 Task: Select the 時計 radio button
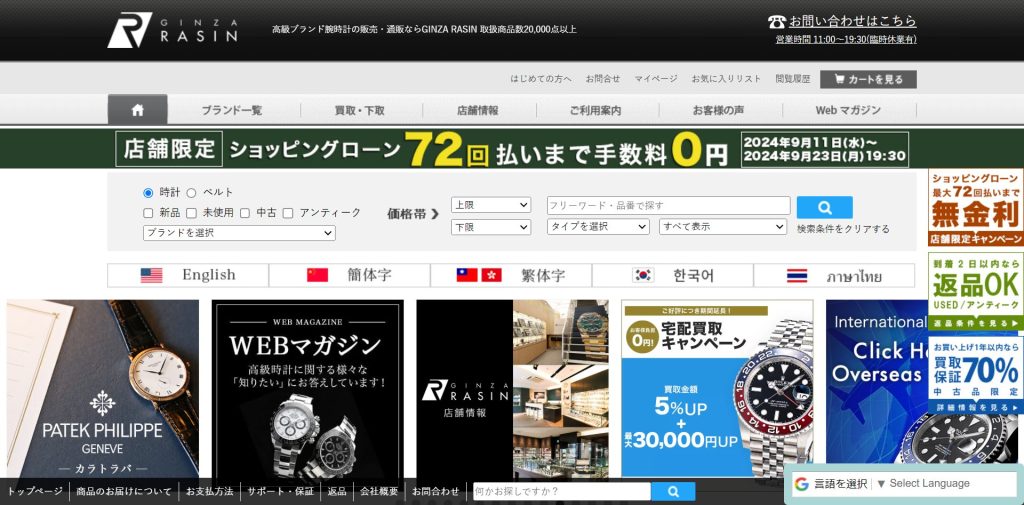148,193
